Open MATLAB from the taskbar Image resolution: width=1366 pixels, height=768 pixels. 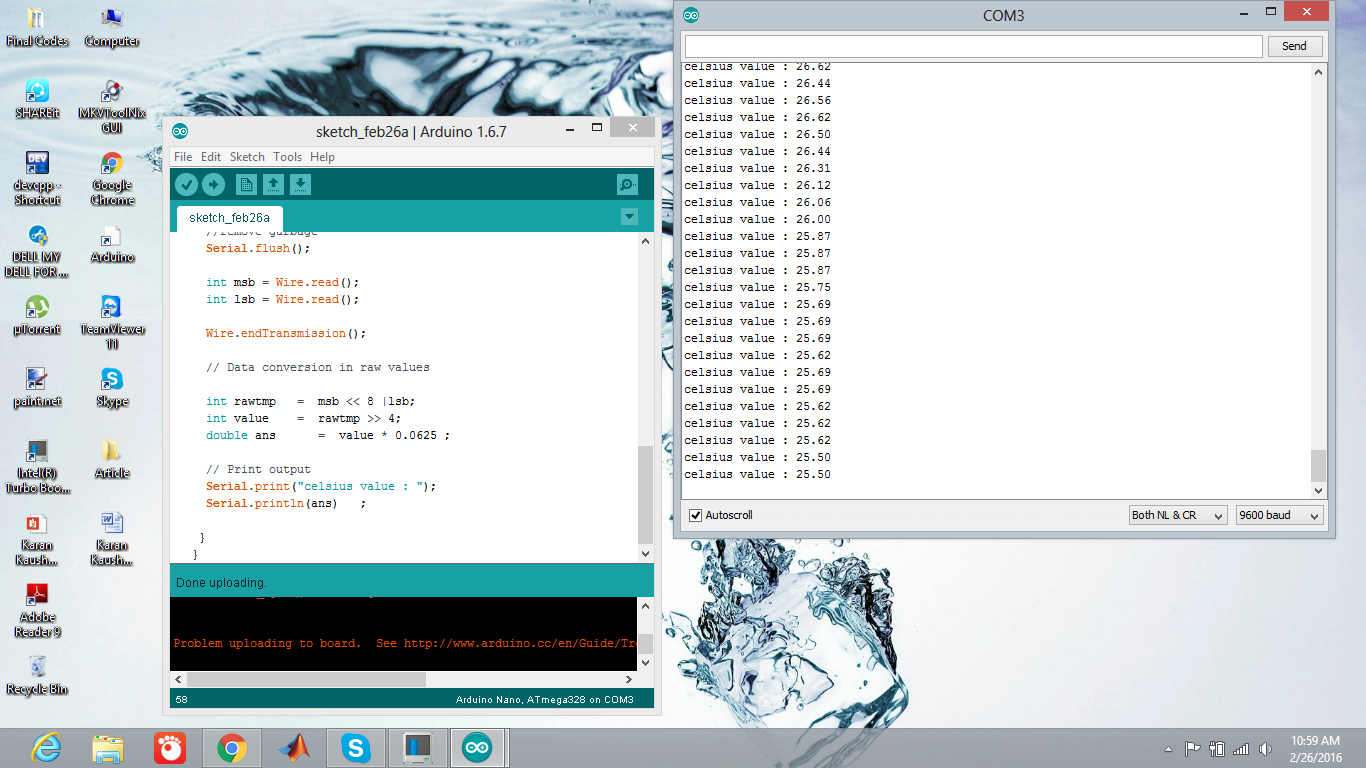pyautogui.click(x=294, y=748)
